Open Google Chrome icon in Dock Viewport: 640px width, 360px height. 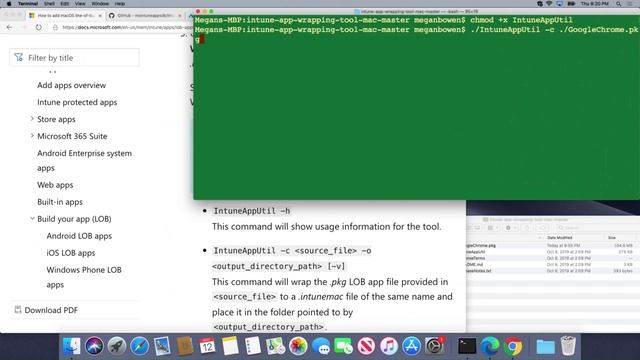513,346
